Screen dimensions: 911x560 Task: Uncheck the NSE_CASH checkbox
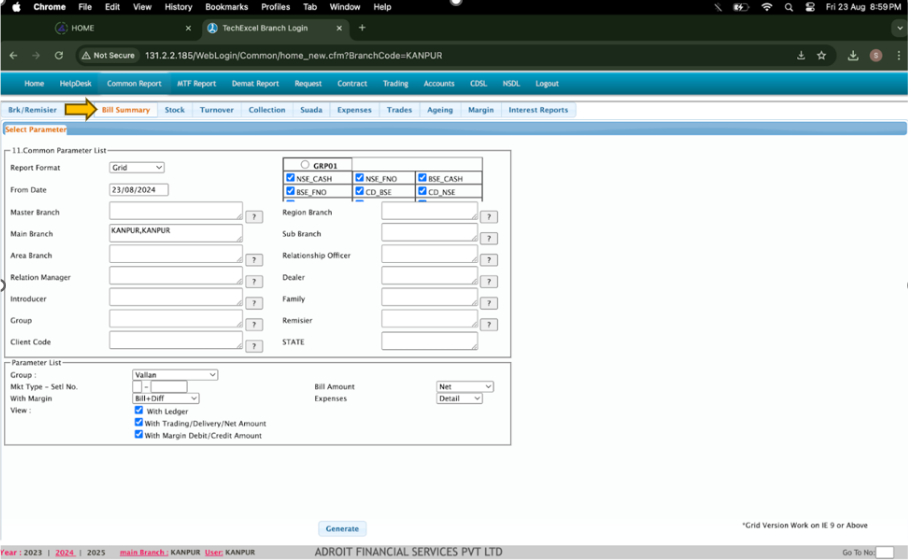click(291, 178)
